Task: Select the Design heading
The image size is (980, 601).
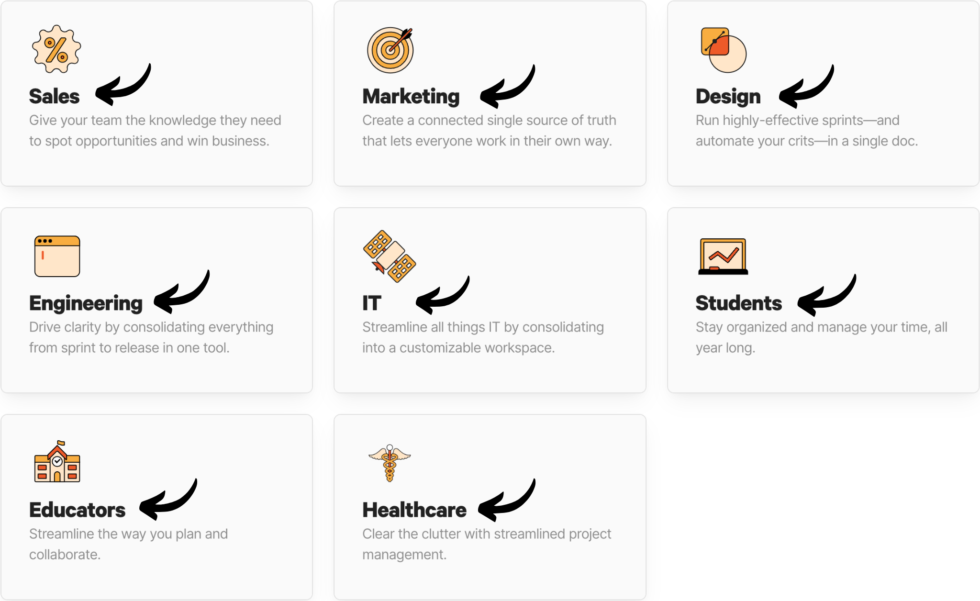Action: pyautogui.click(x=728, y=97)
